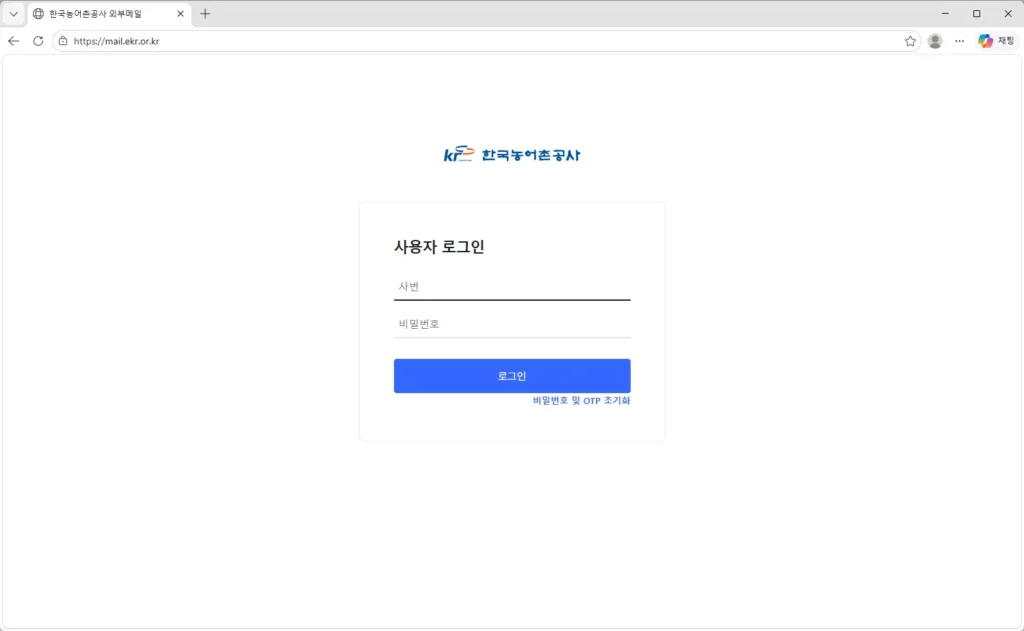This screenshot has height=631, width=1024.
Task: Close the 한국농어촌공사 외부메일 tab
Action: (x=180, y=14)
